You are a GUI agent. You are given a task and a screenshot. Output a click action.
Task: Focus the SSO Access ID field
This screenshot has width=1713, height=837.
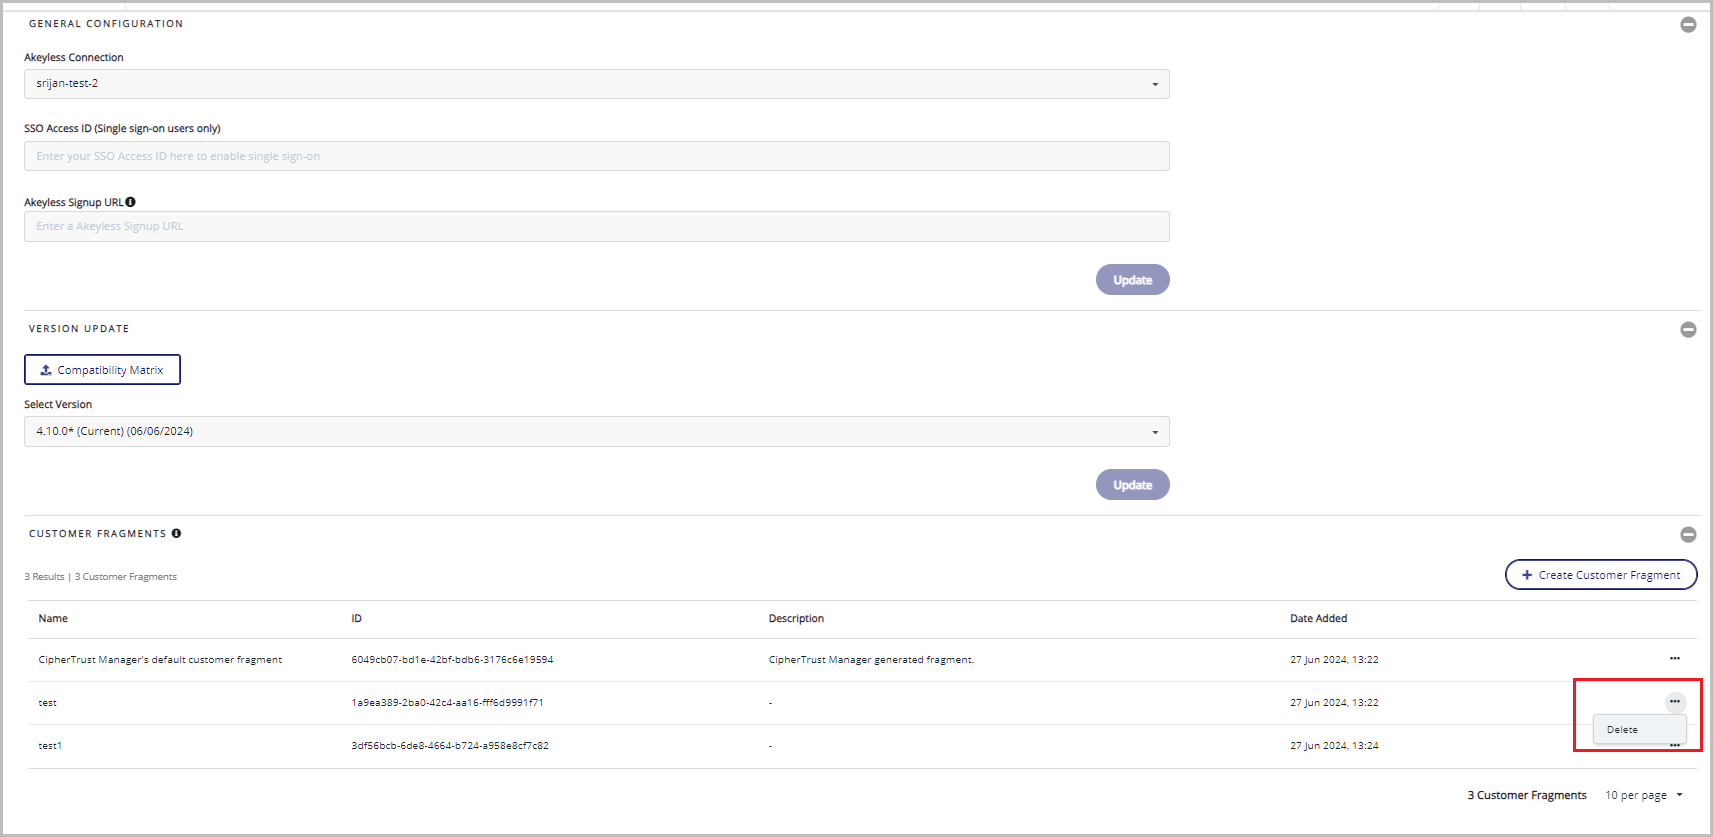click(x=596, y=156)
